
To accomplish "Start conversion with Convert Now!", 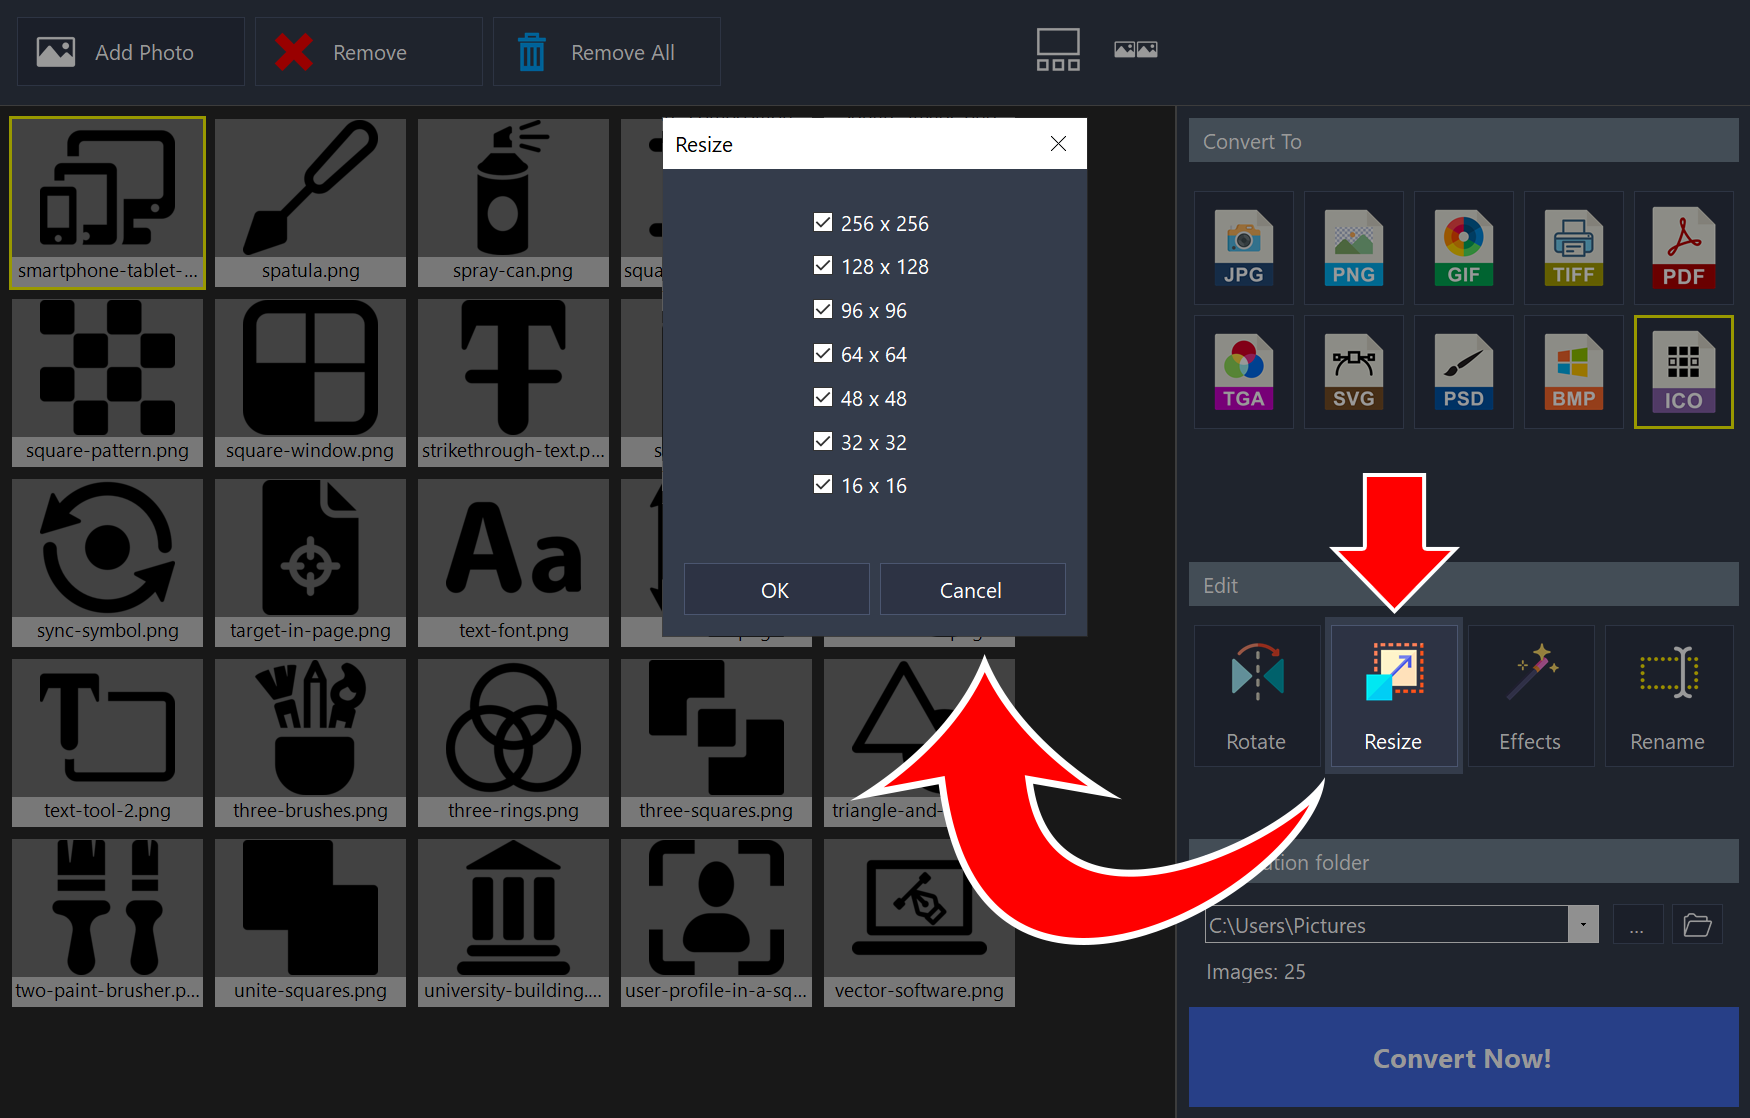I will pos(1463,1058).
